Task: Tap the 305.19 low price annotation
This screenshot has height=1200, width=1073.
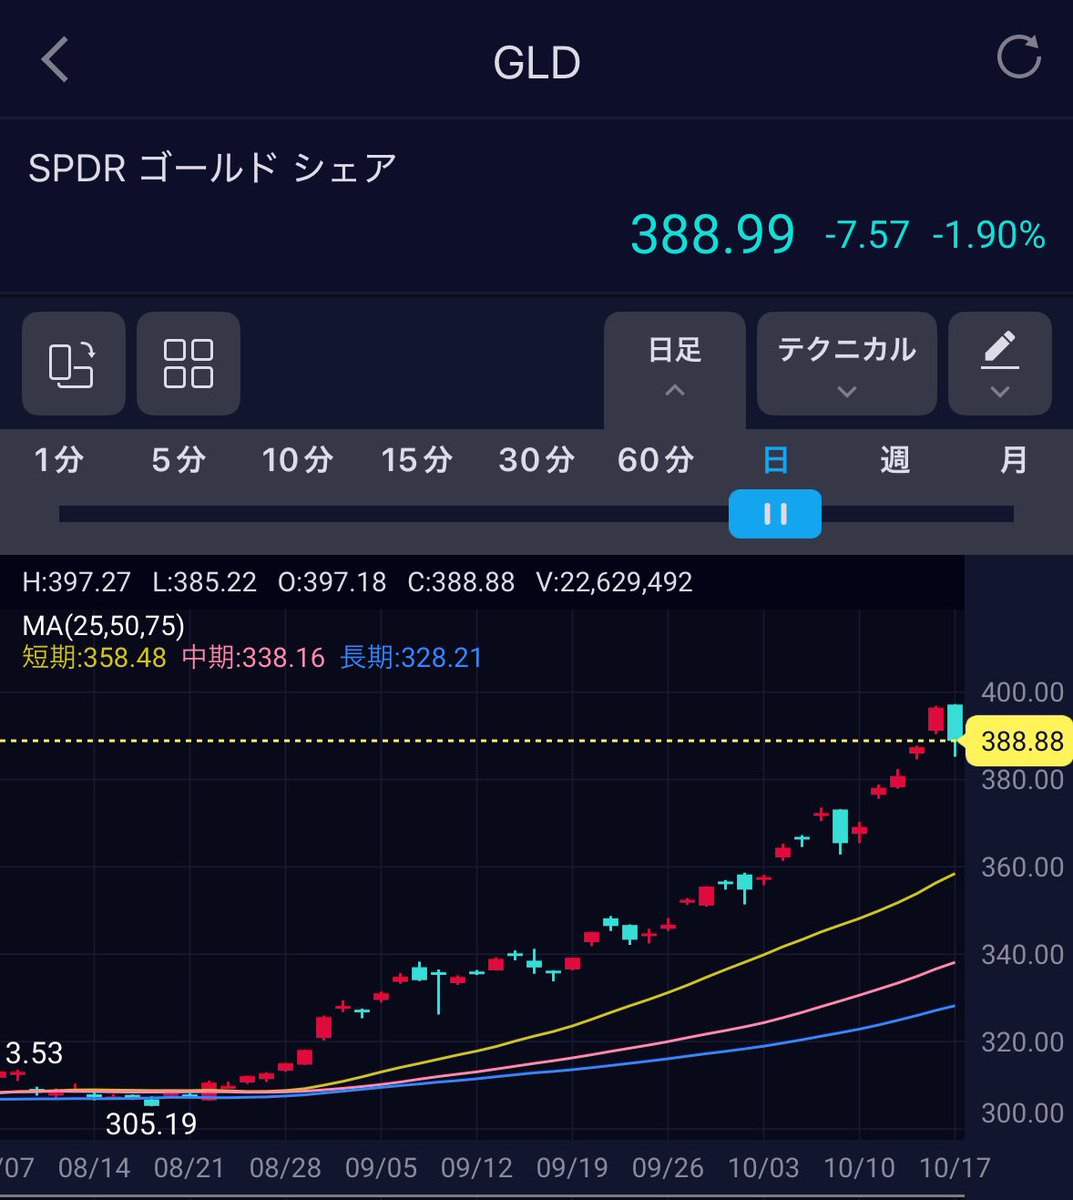Action: pos(151,1124)
